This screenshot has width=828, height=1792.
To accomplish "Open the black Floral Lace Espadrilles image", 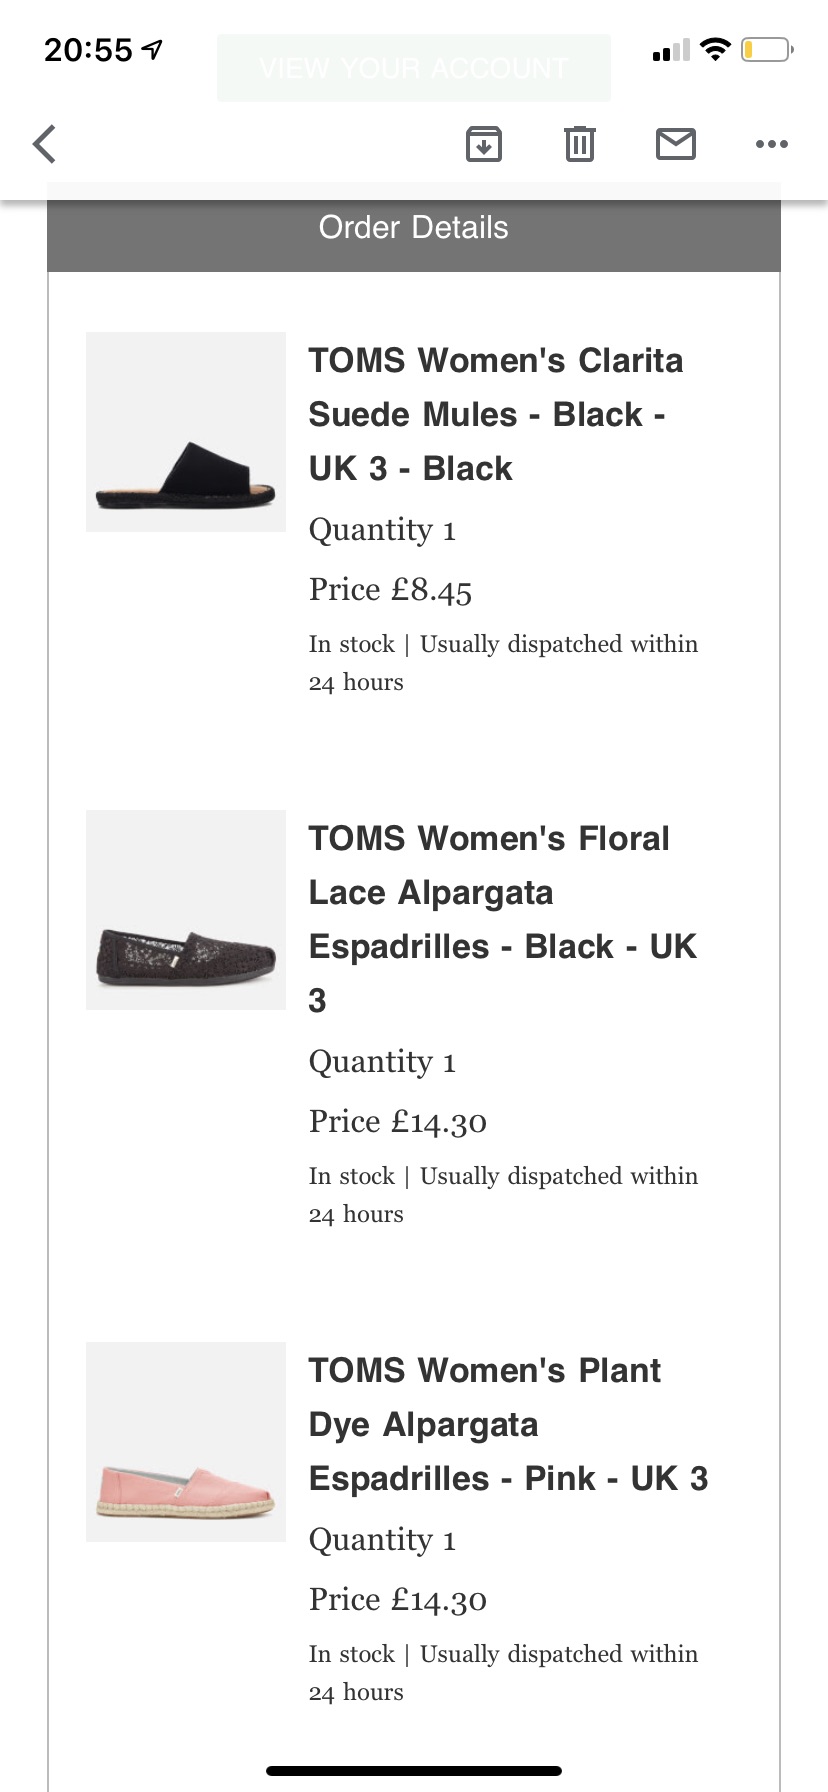I will (x=186, y=910).
